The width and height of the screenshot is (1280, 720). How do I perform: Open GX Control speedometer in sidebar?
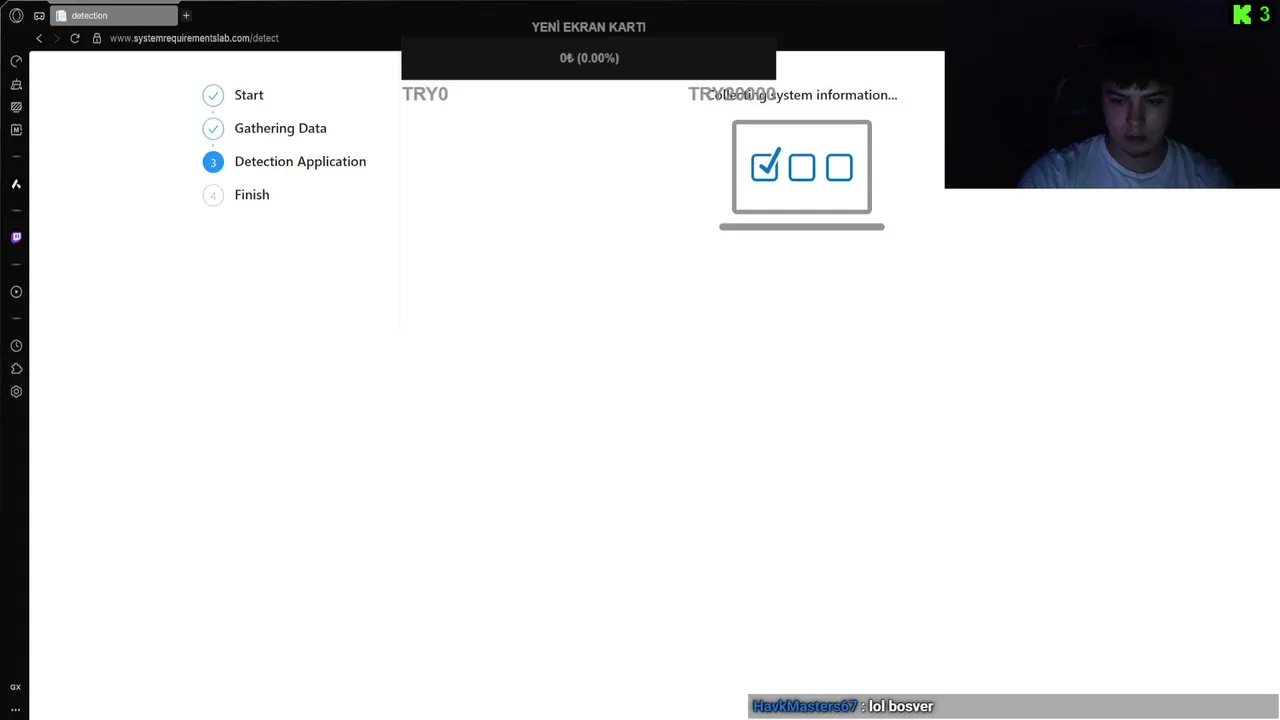pyautogui.click(x=16, y=61)
